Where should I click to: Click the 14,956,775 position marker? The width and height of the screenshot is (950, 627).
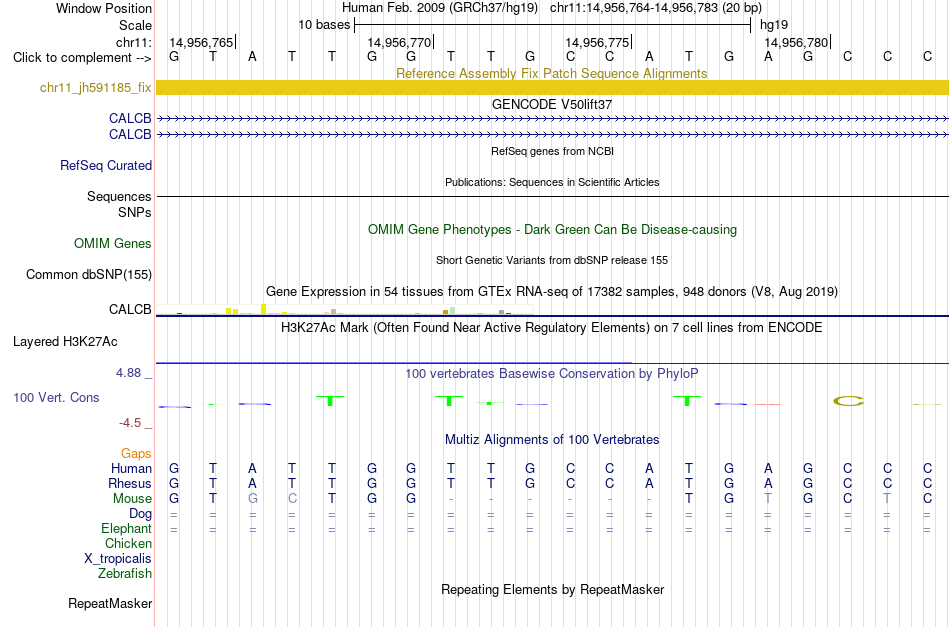tap(597, 42)
